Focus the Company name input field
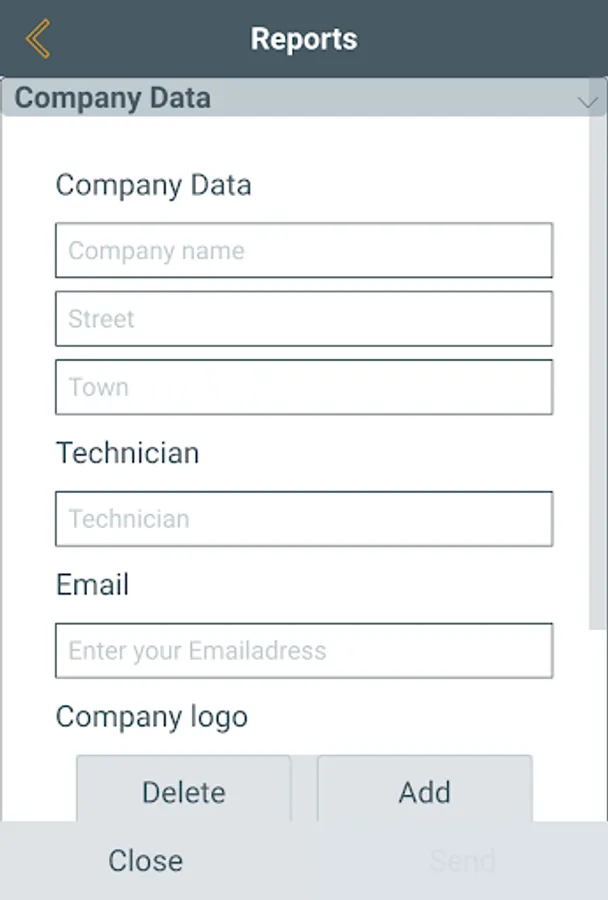Screen dimensions: 608x900 [x=304, y=250]
